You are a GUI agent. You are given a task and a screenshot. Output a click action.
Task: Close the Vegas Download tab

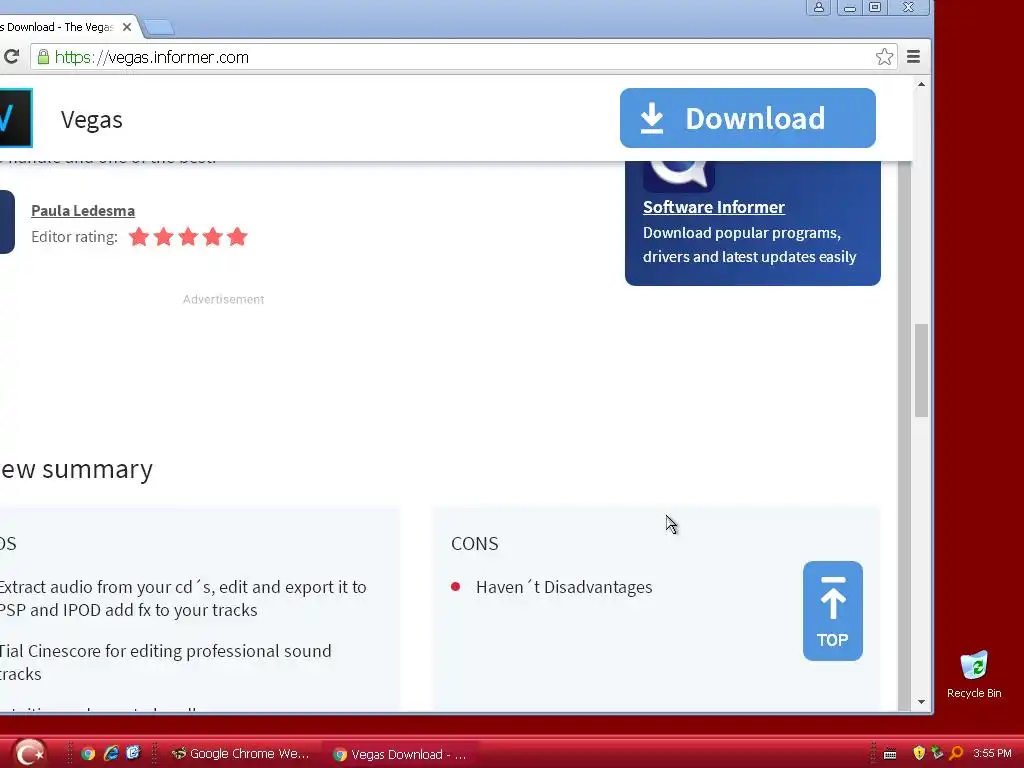(127, 27)
